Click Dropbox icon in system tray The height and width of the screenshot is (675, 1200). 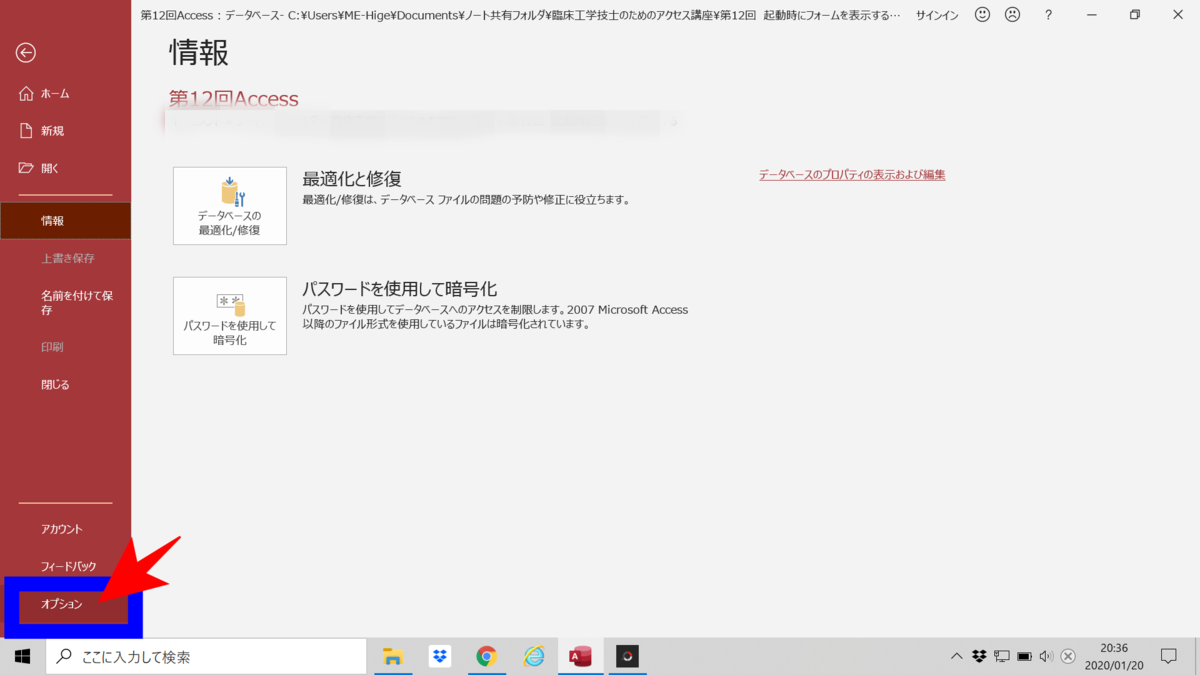tap(979, 657)
